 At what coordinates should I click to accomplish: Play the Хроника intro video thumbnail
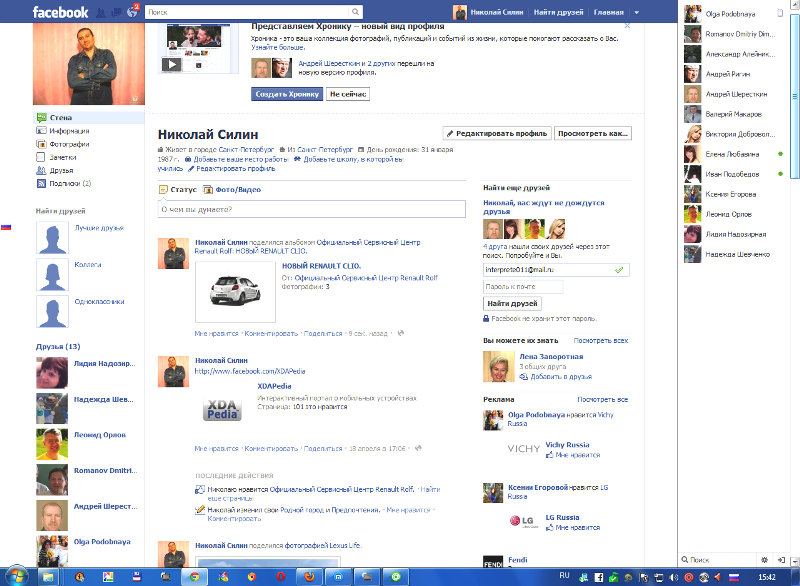(198, 47)
